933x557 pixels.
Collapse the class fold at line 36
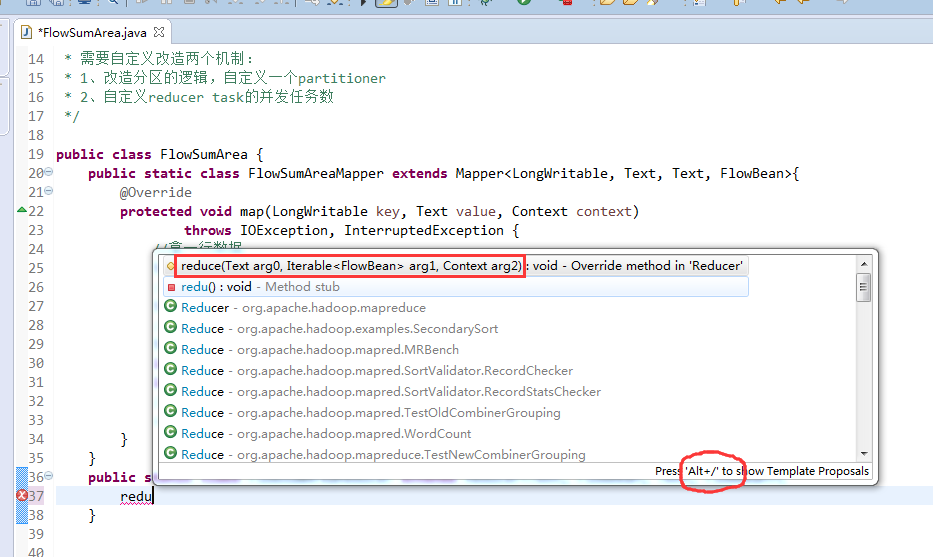(x=49, y=475)
